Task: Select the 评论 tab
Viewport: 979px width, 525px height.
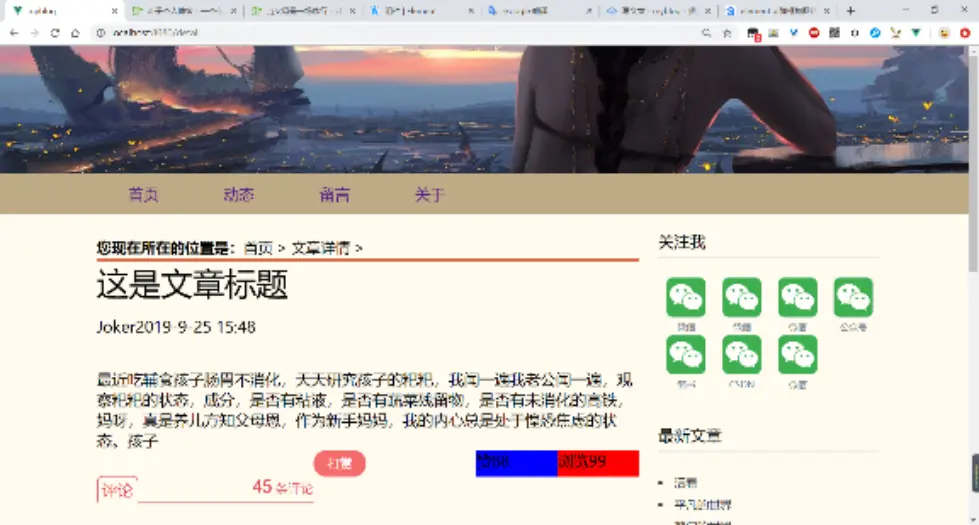Action: click(117, 490)
